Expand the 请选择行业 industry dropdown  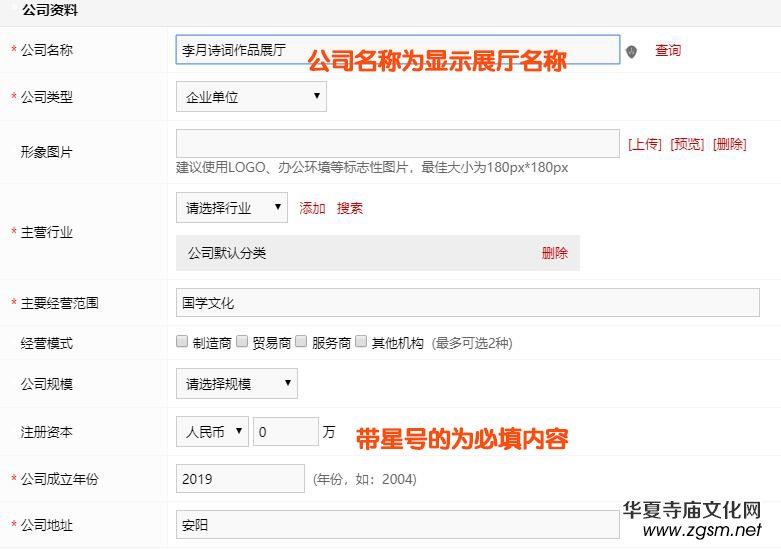[232, 208]
